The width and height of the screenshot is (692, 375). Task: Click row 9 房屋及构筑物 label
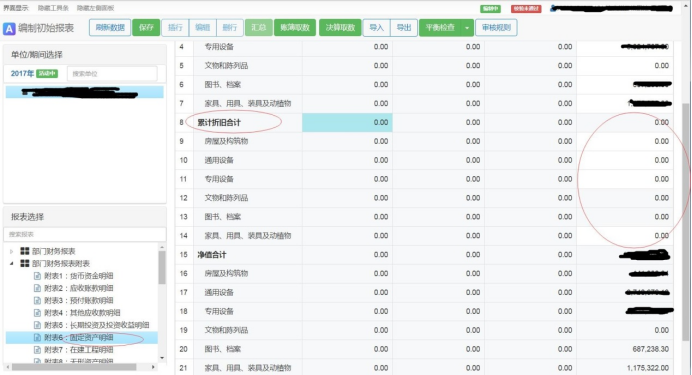coord(226,141)
